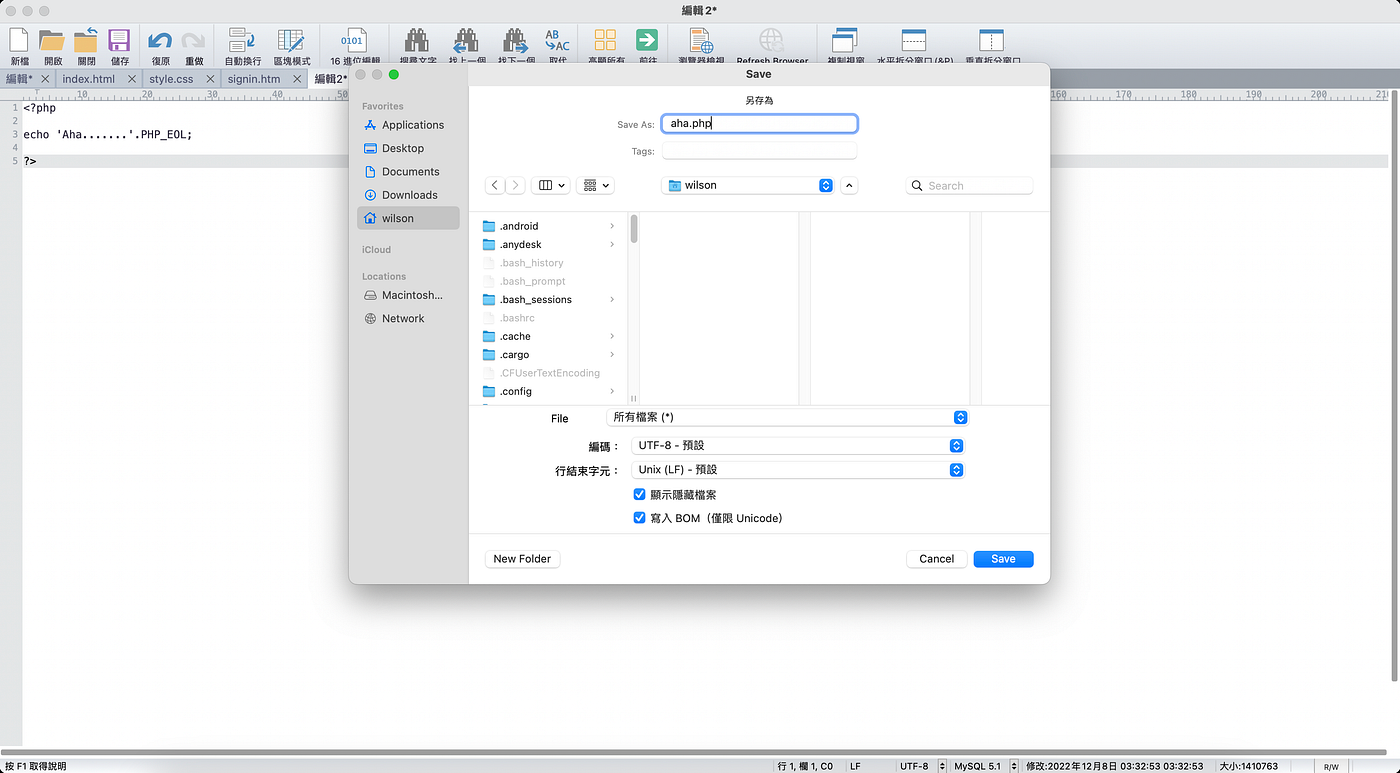Close the 編輯* tab with its X
This screenshot has width=1400, height=773.
click(44, 78)
